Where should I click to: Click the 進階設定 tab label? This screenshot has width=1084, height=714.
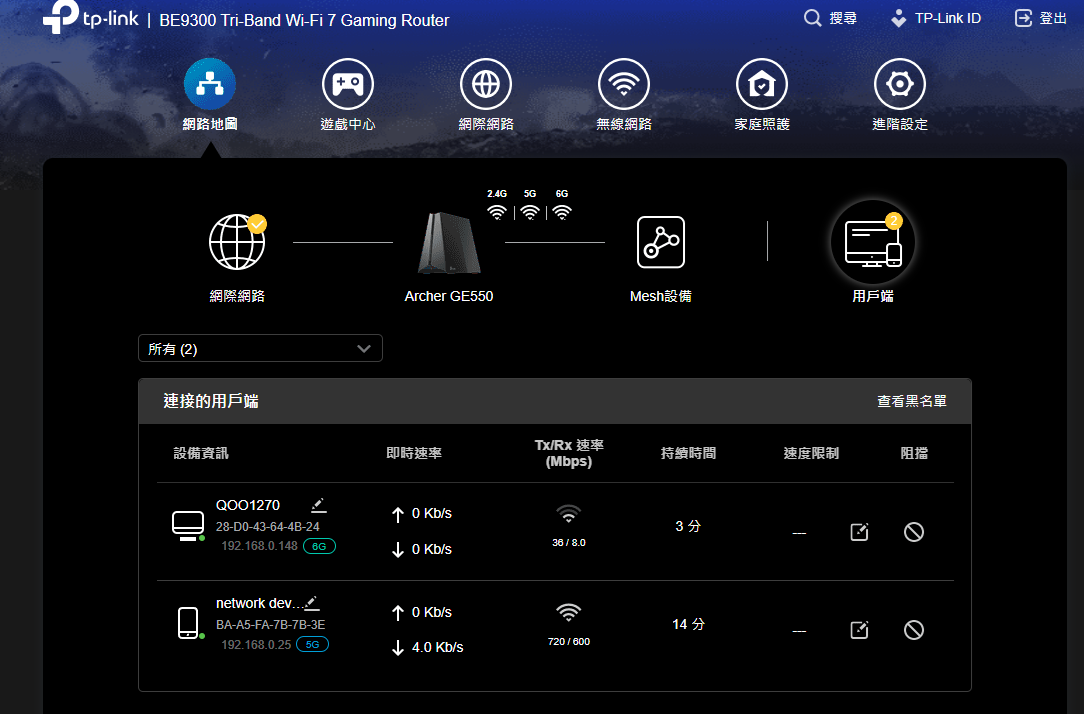[x=899, y=124]
